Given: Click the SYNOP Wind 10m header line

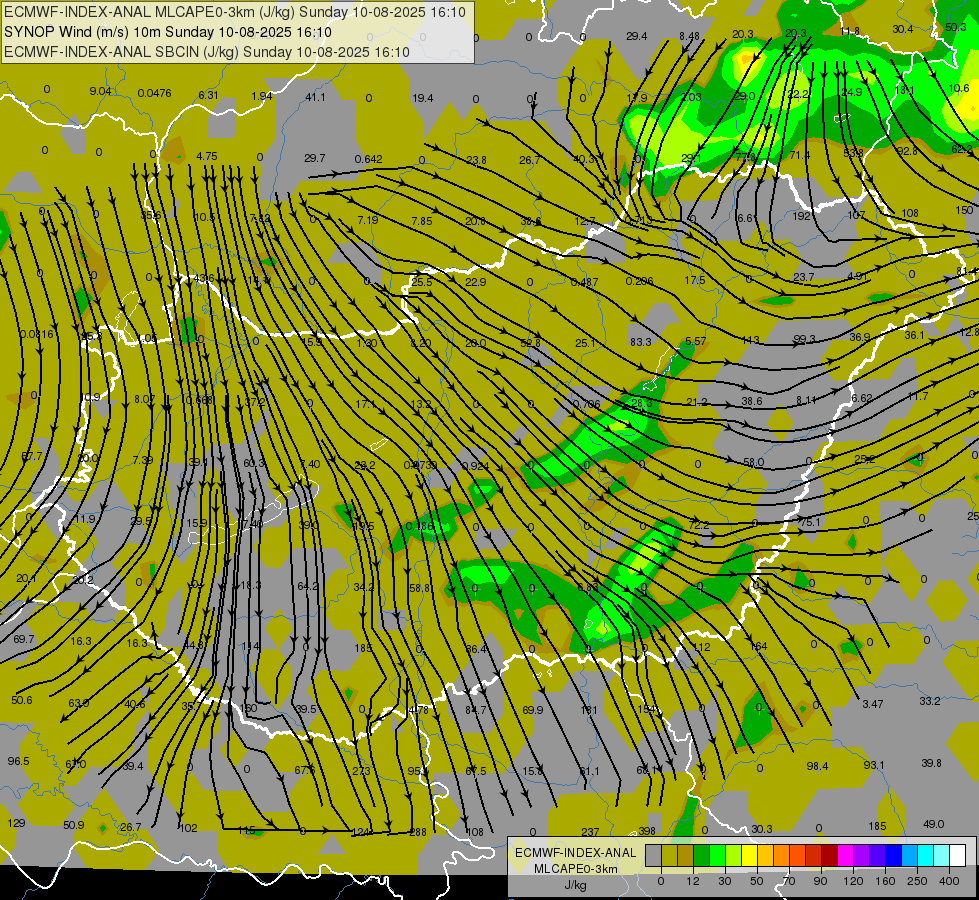Looking at the screenshot, I should tap(167, 32).
